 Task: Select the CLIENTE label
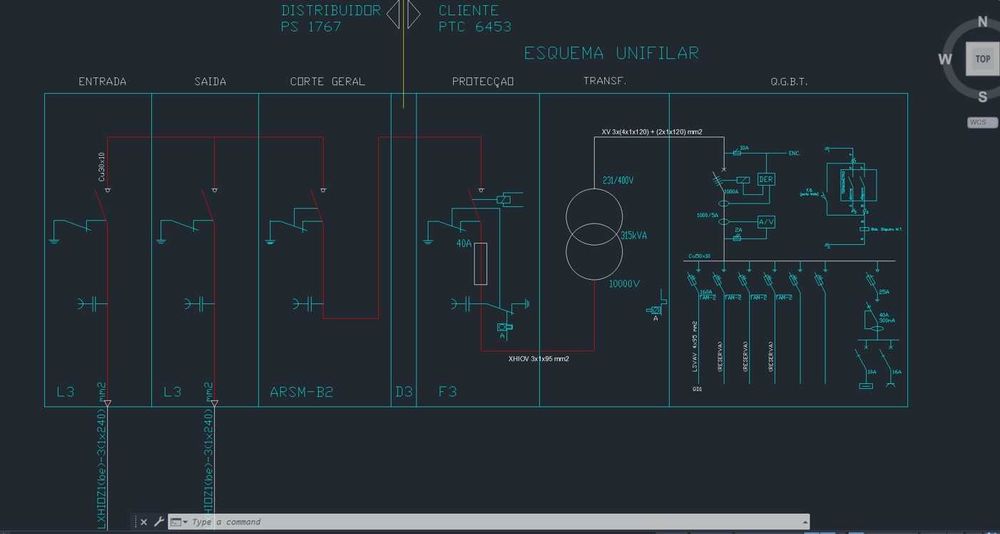(469, 10)
